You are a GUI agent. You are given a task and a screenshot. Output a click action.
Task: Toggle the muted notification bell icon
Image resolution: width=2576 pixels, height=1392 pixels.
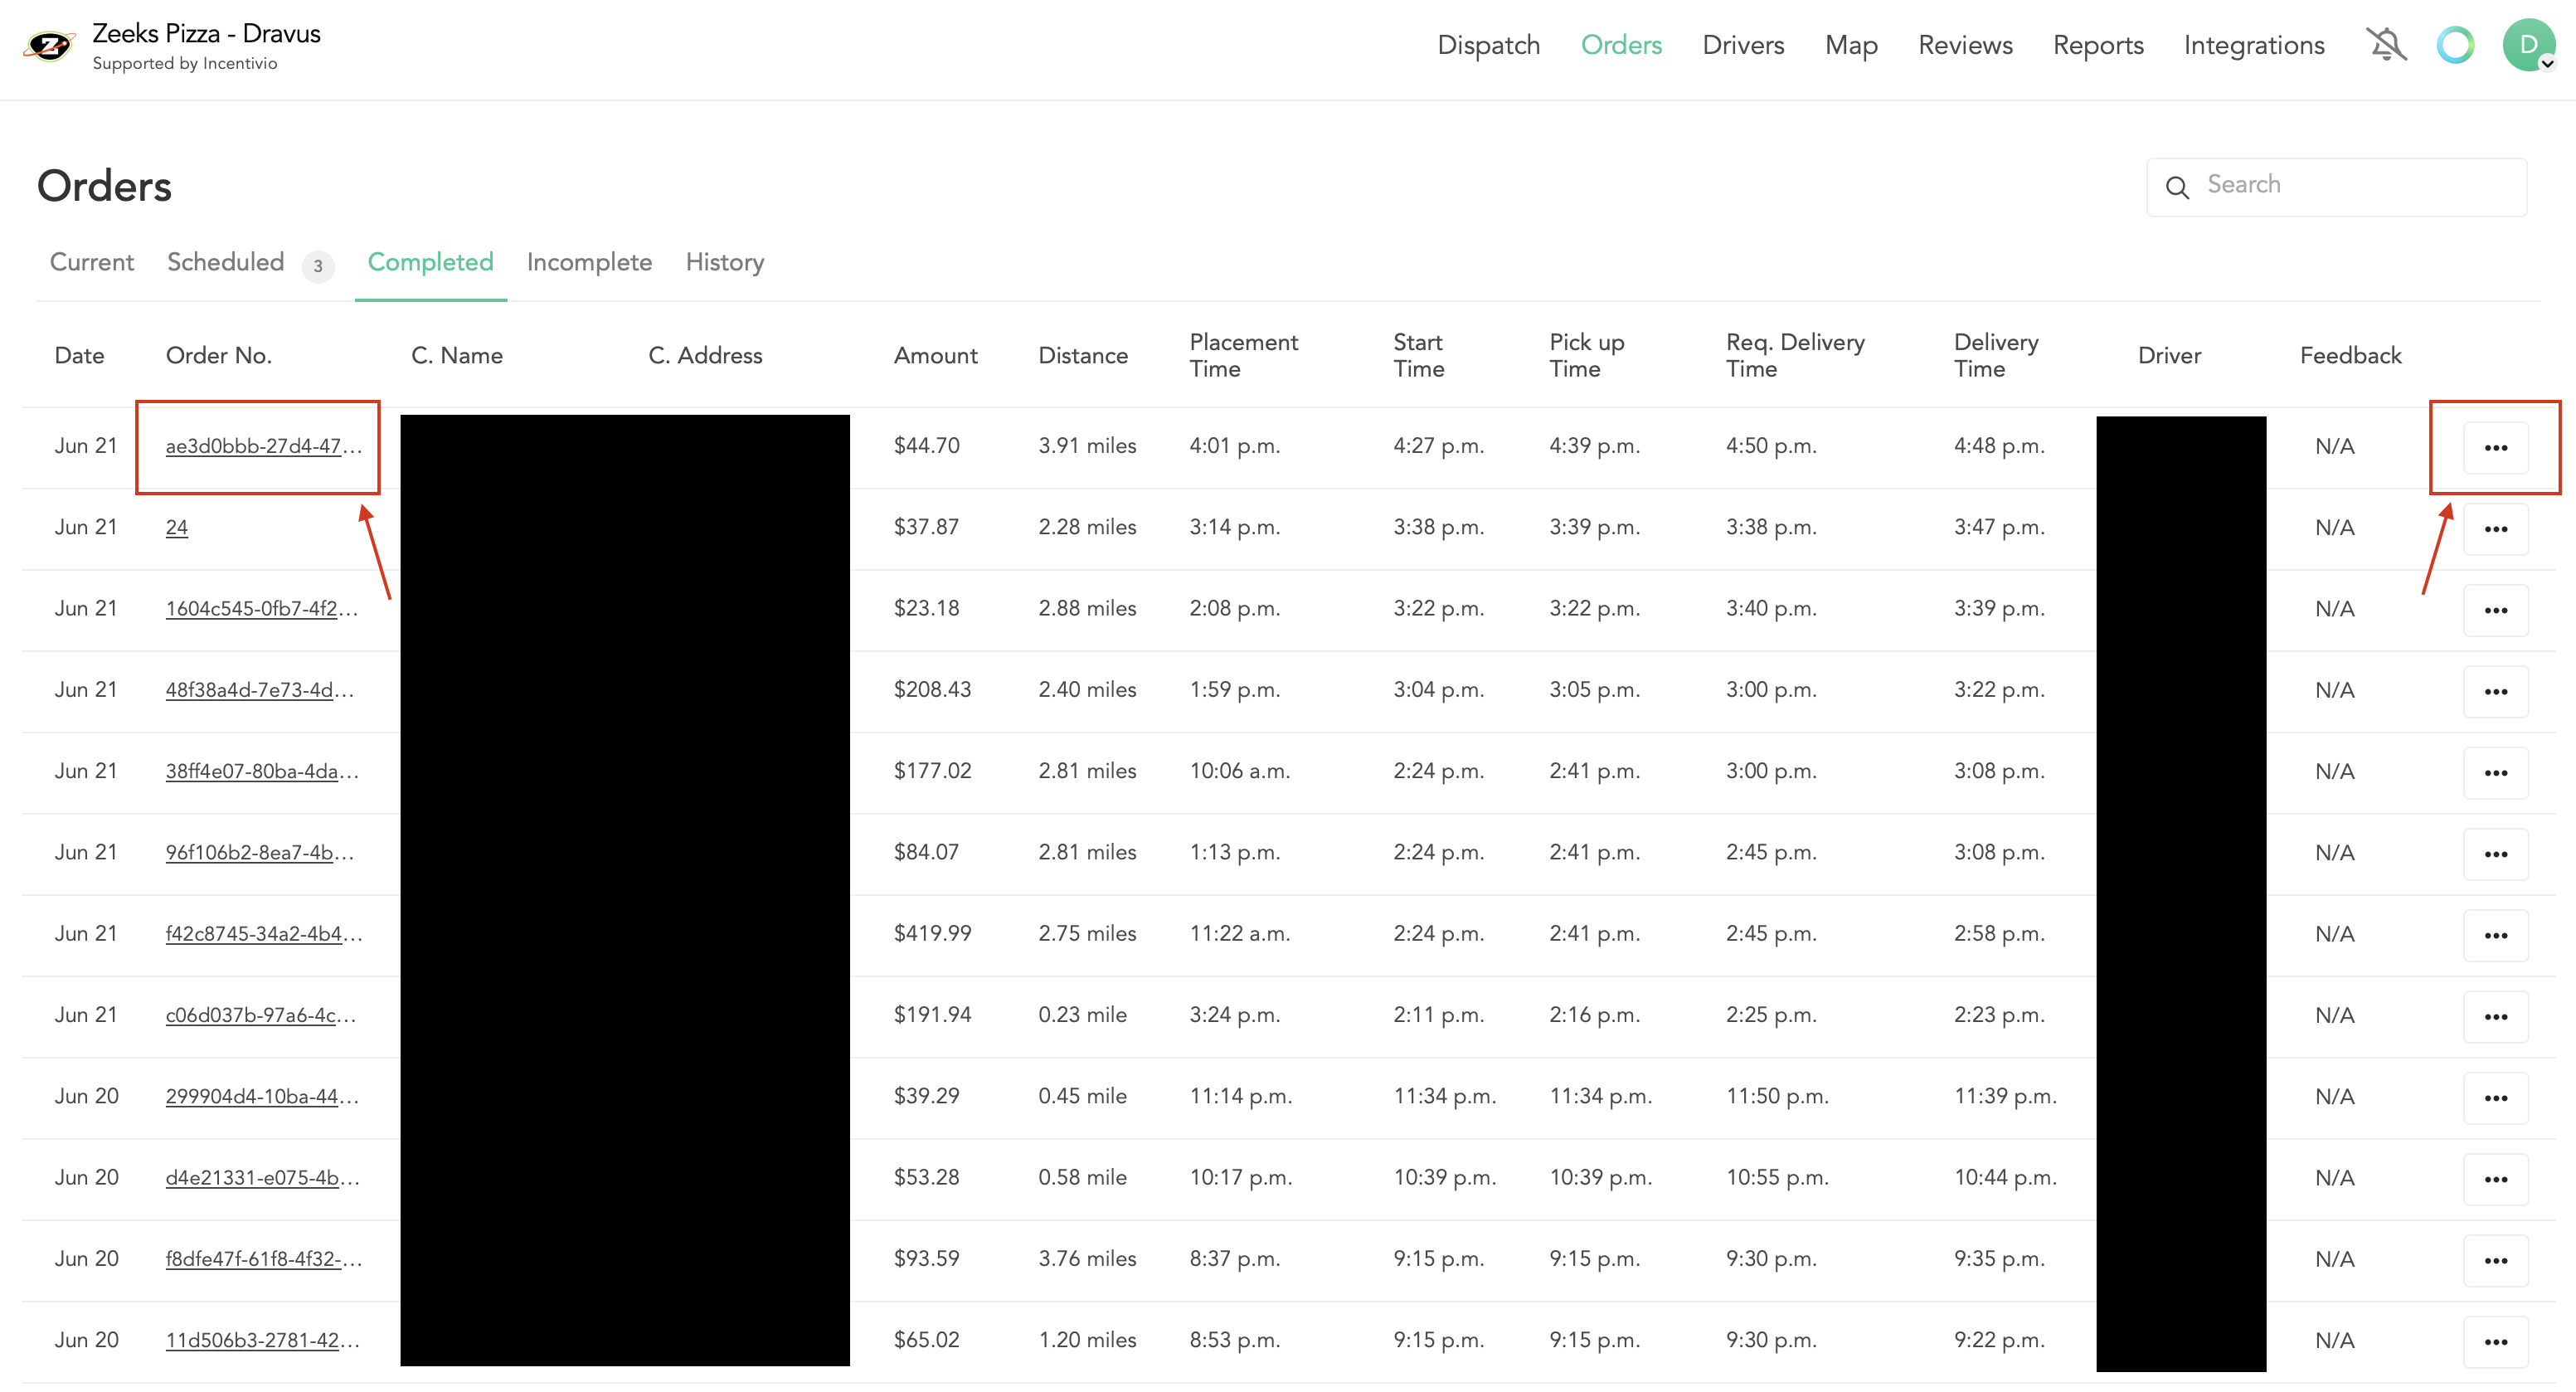tap(2387, 44)
